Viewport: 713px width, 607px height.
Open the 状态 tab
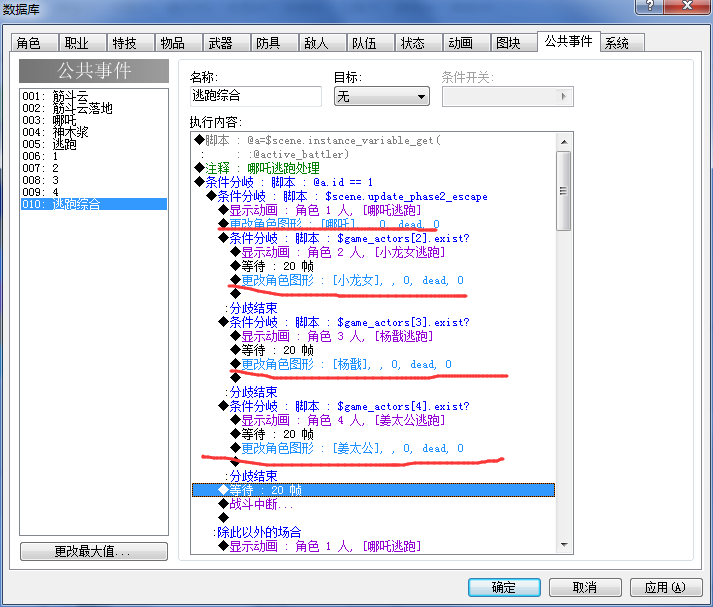tap(419, 43)
